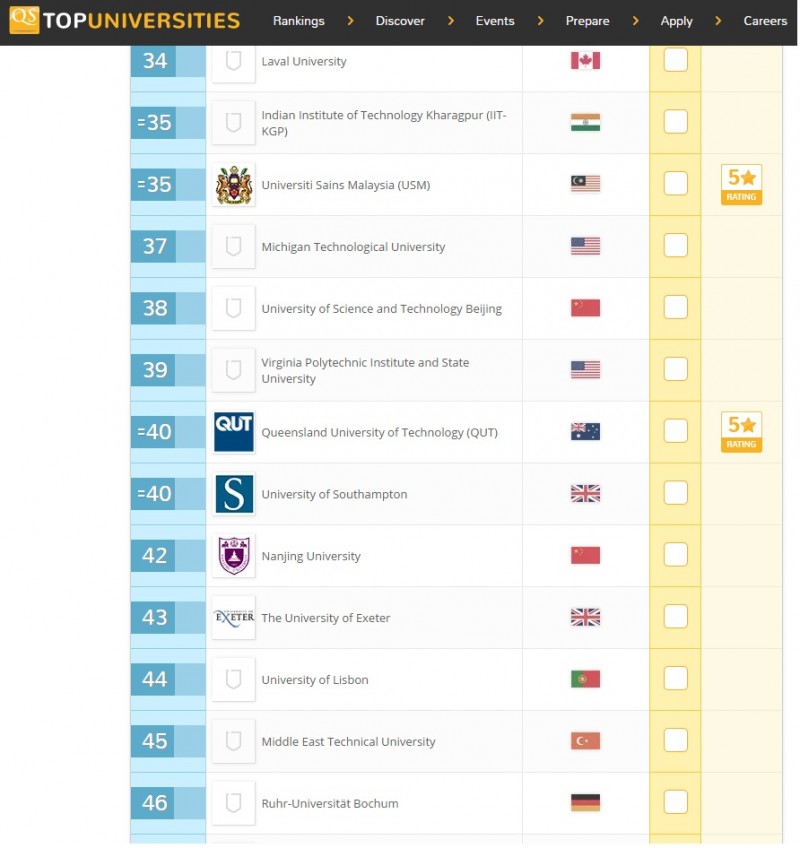This screenshot has height=848, width=800.
Task: Tick the checkbox for University of Exeter
Action: coord(676,617)
